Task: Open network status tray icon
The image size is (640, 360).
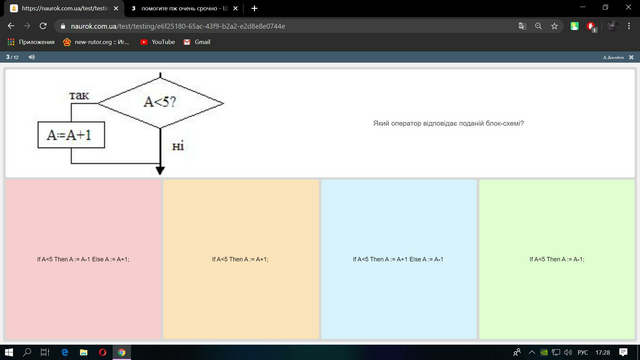Action: [556, 352]
